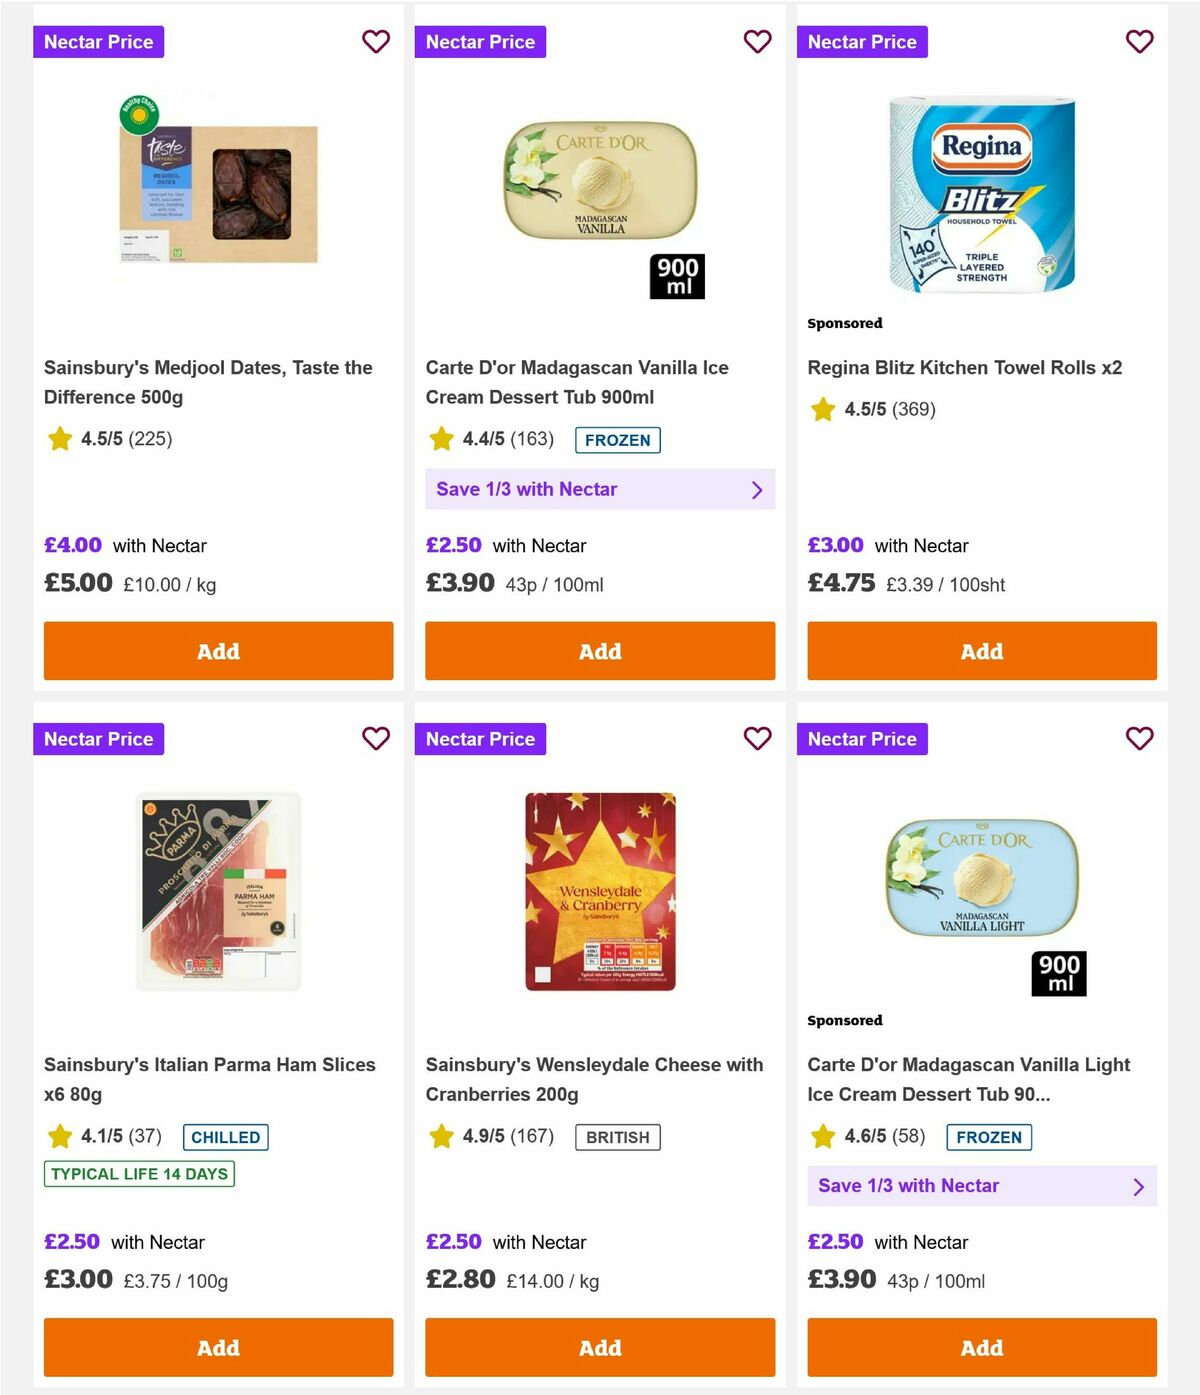Toggle CHILLED tag on Parma Ham

pyautogui.click(x=225, y=1137)
